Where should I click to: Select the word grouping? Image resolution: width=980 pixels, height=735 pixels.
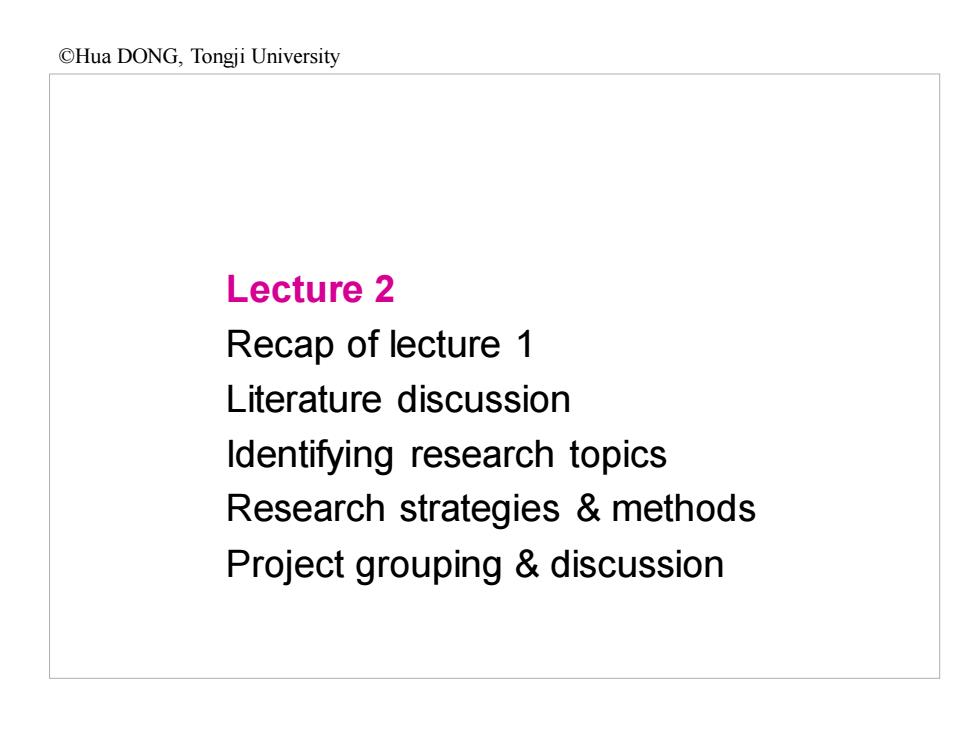pos(429,566)
